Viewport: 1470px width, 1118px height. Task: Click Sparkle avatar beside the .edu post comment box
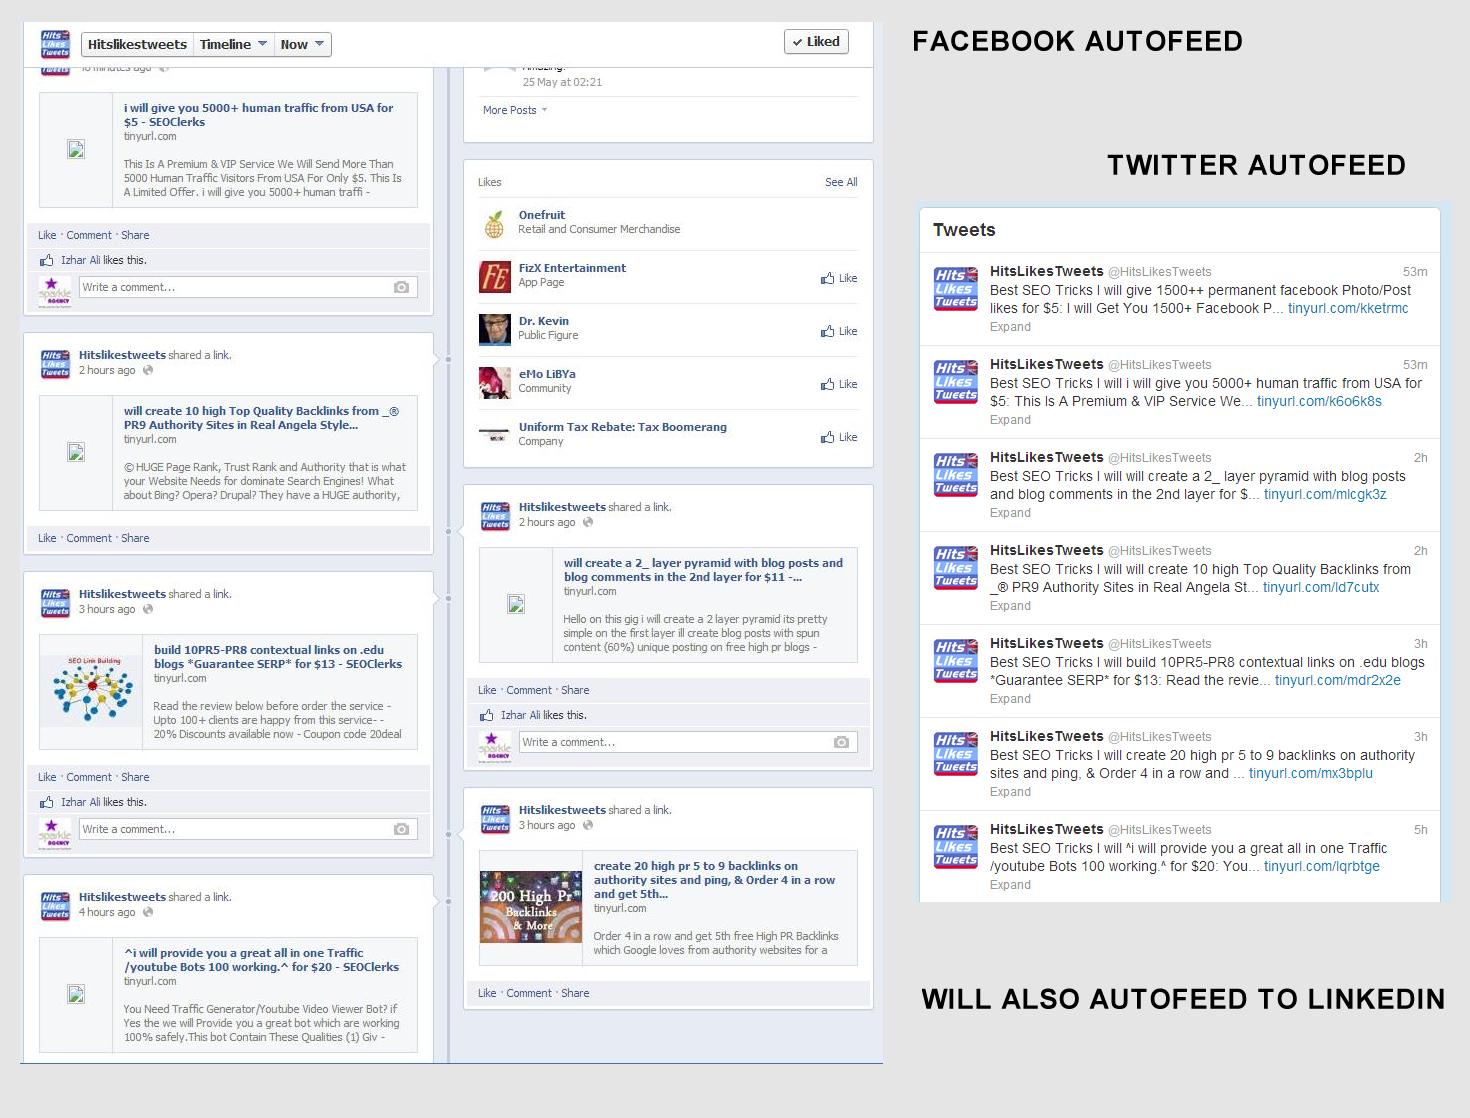pyautogui.click(x=55, y=832)
